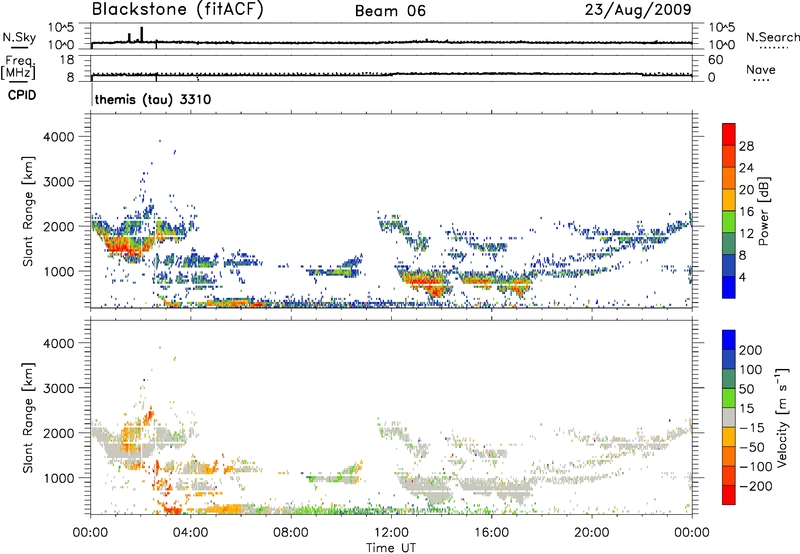This screenshot has width=800, height=554.
Task: Click the 'CPID' label
Action: click(22, 95)
